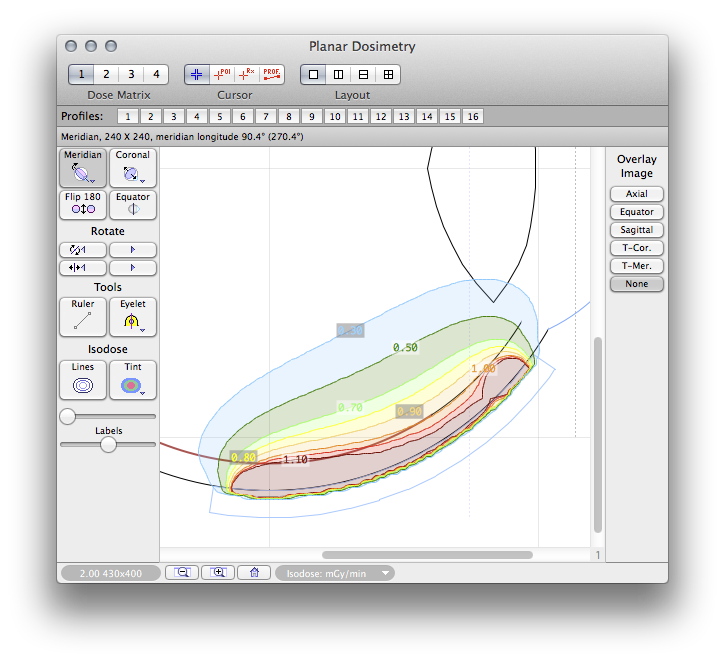This screenshot has height=662, width=725.
Task: Click the Labels slider knob
Action: [108, 444]
